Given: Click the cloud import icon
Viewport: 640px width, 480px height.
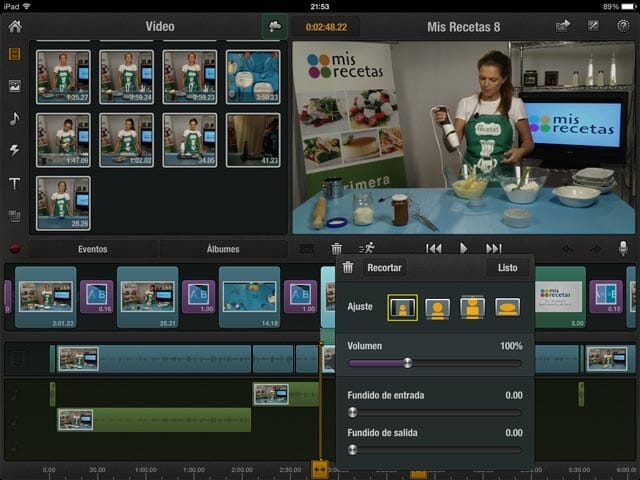Looking at the screenshot, I should [x=274, y=26].
